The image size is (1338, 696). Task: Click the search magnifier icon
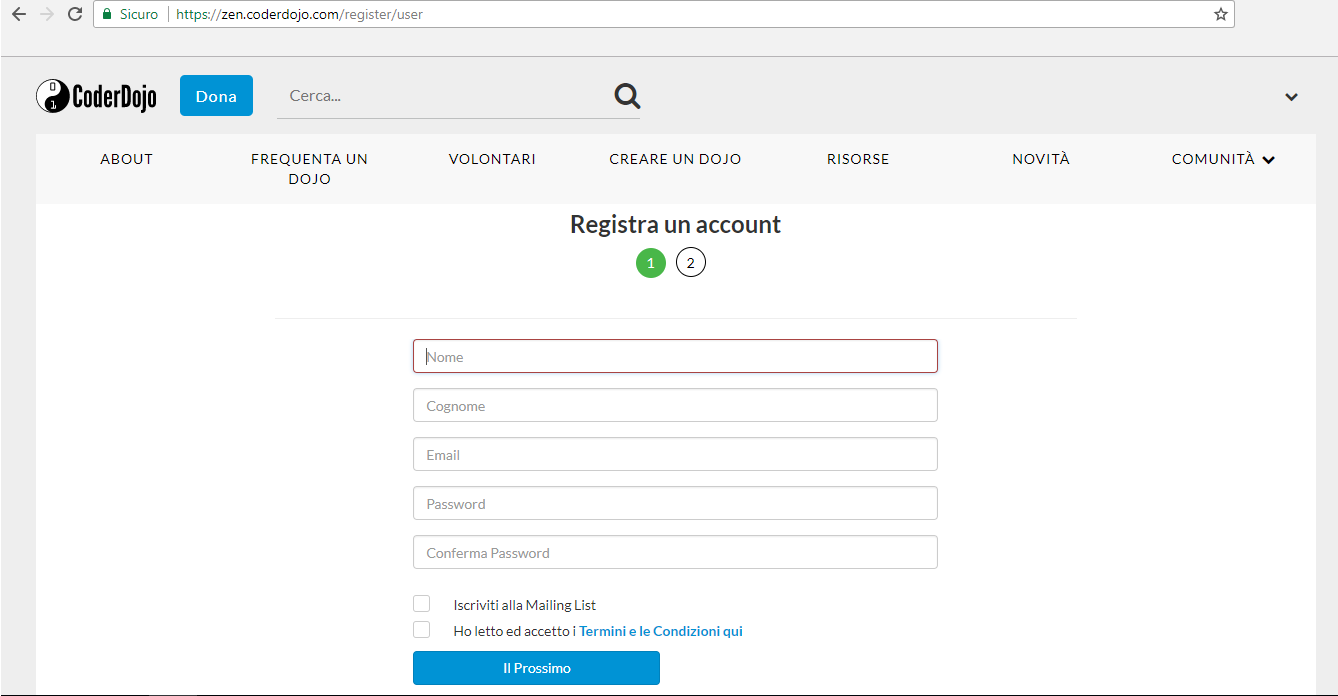coord(627,96)
